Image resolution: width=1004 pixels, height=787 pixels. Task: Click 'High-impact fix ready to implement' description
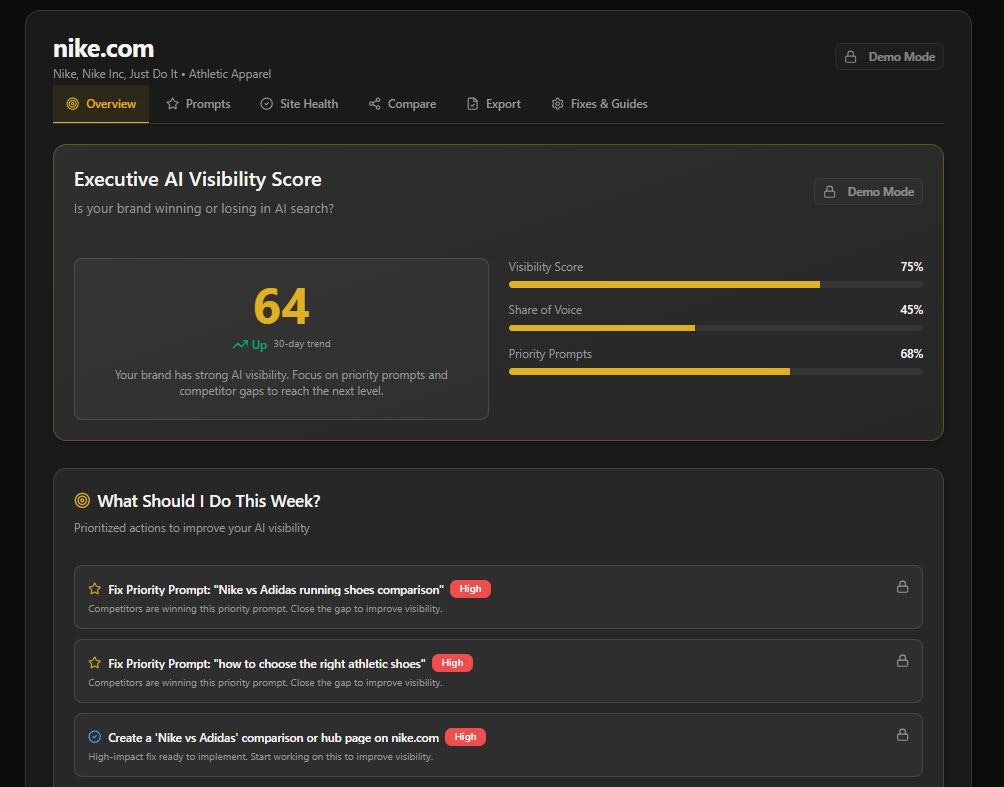[261, 757]
